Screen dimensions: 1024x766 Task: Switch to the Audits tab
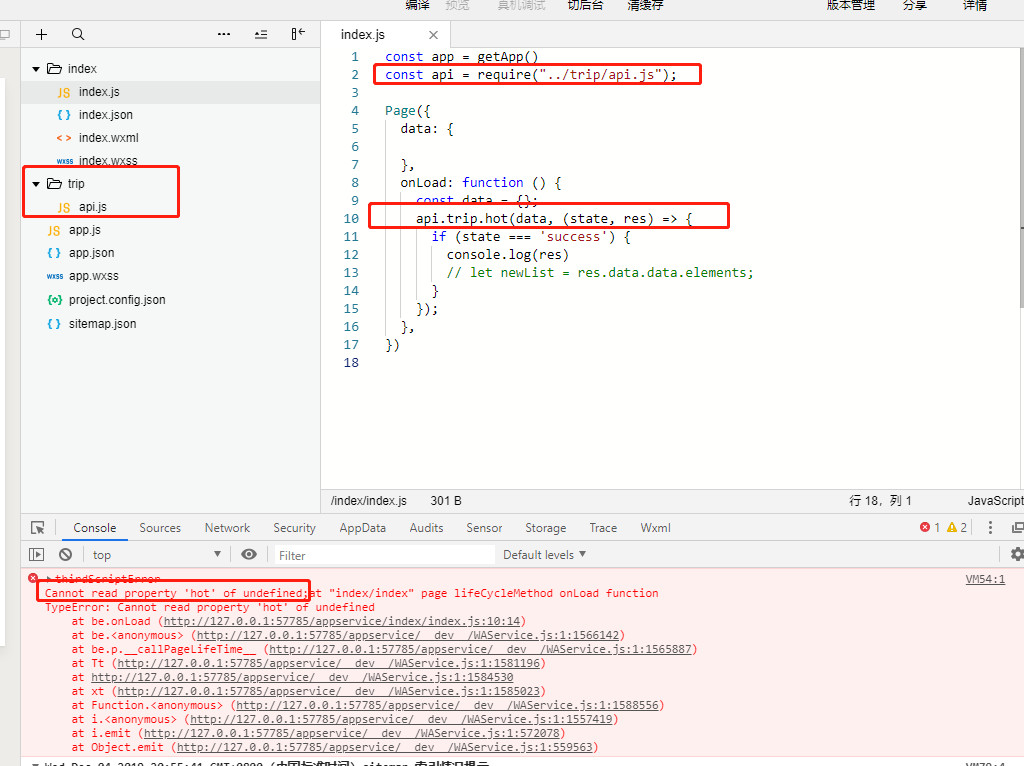(x=426, y=528)
